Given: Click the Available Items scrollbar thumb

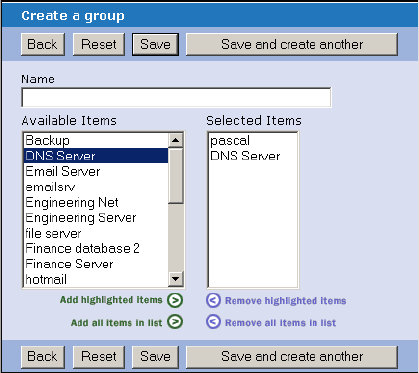Looking at the screenshot, I should point(176,176).
